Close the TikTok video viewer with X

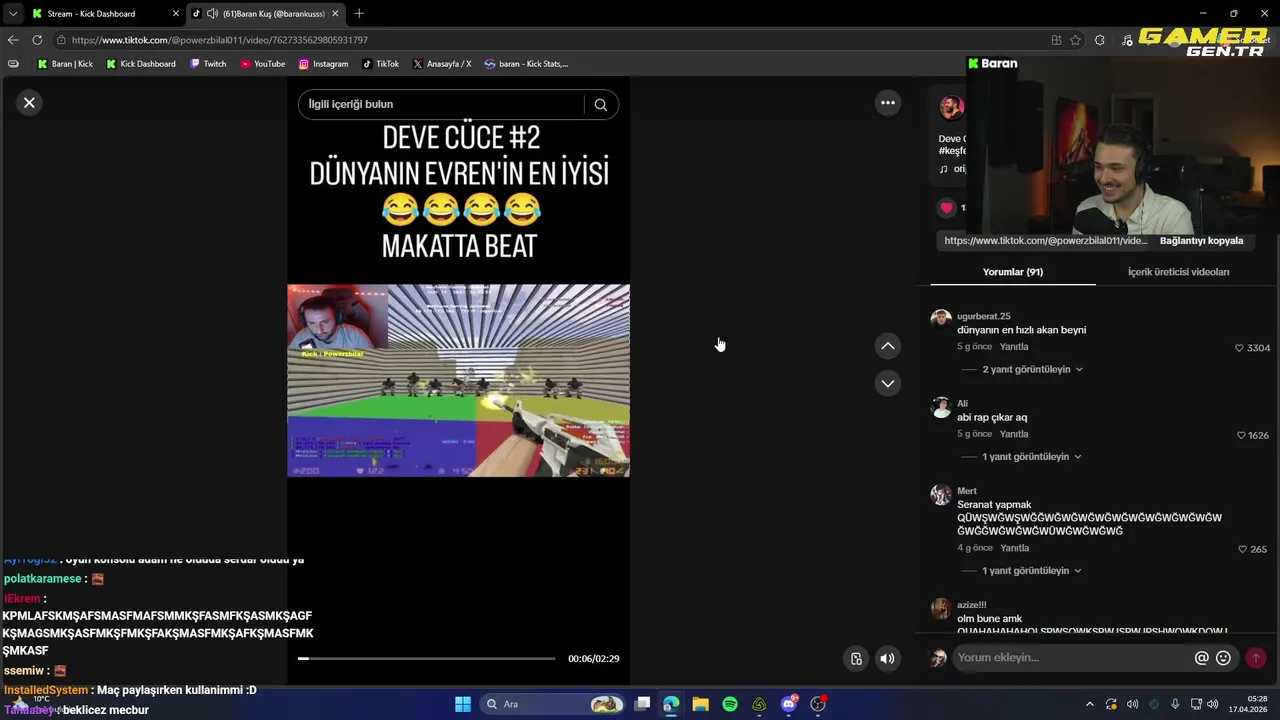tap(29, 103)
